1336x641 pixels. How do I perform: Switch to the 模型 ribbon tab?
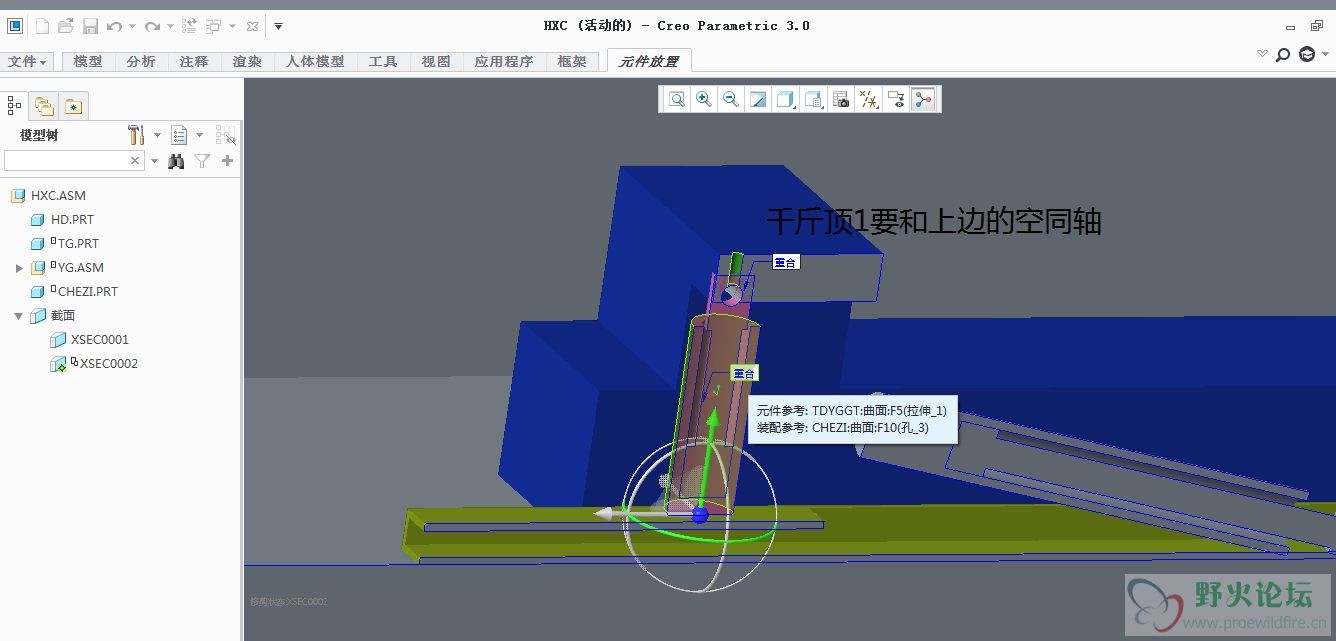88,61
